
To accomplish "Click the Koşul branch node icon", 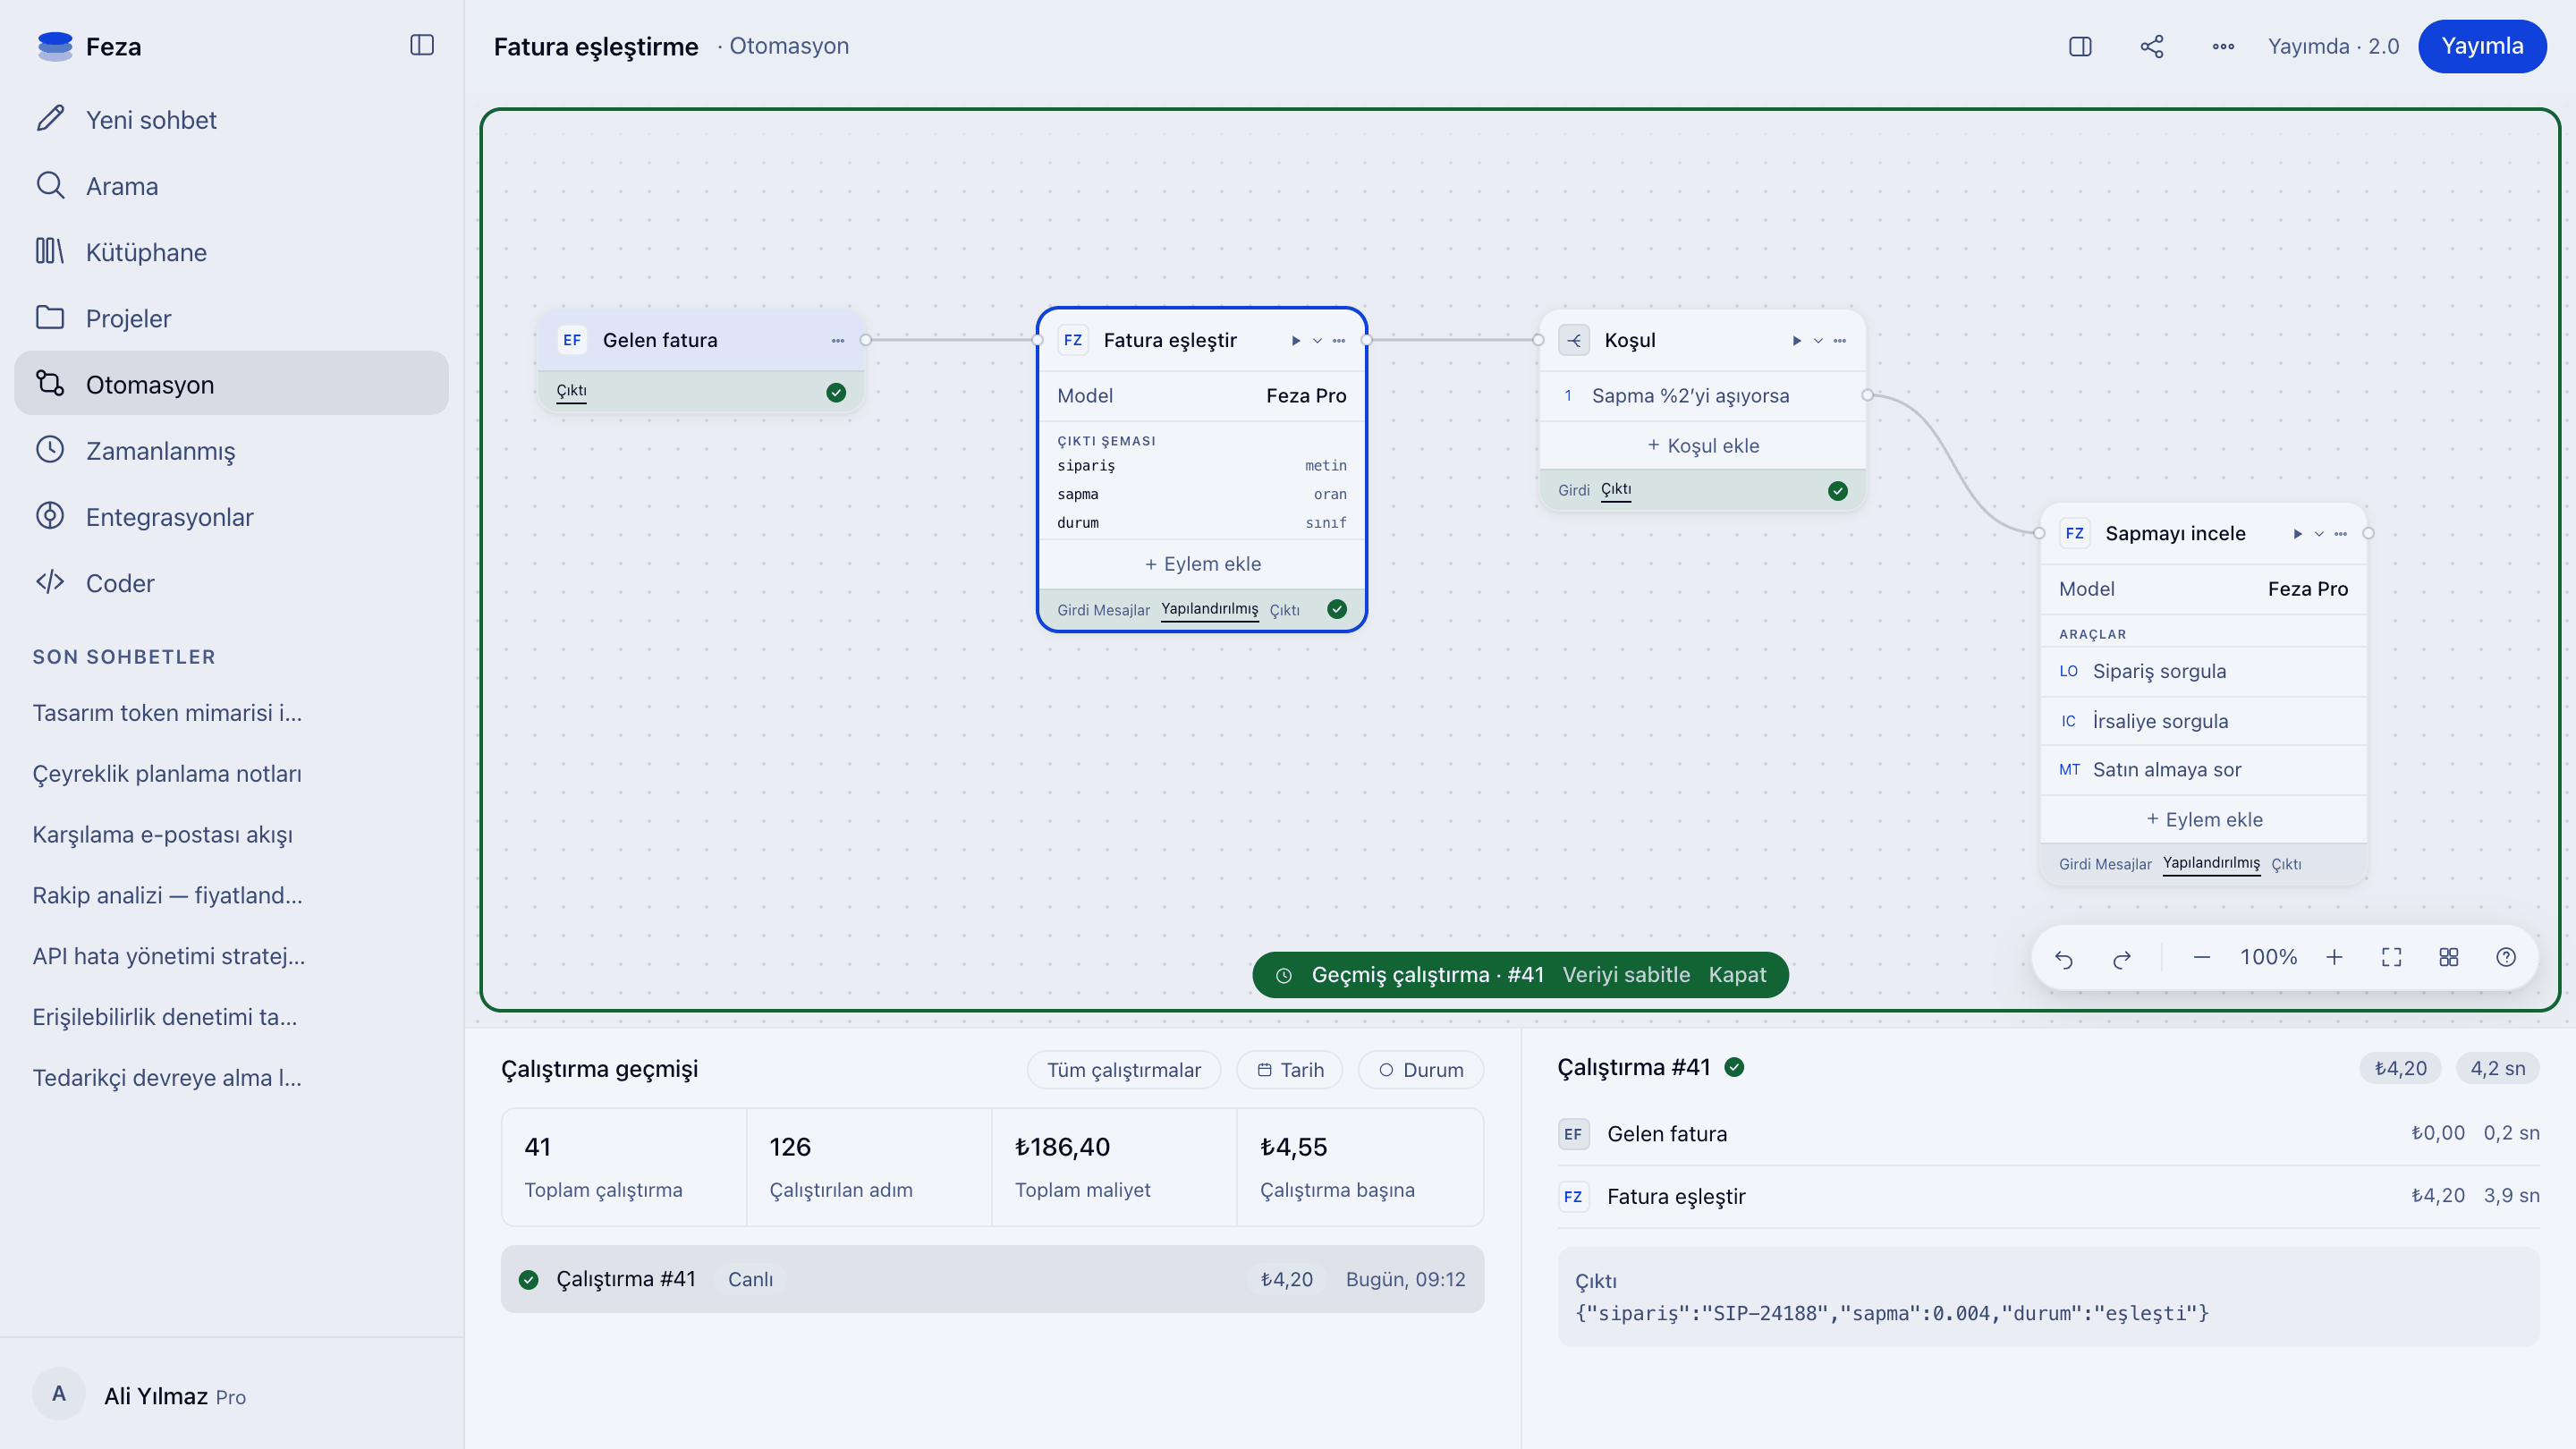I will tap(1574, 341).
